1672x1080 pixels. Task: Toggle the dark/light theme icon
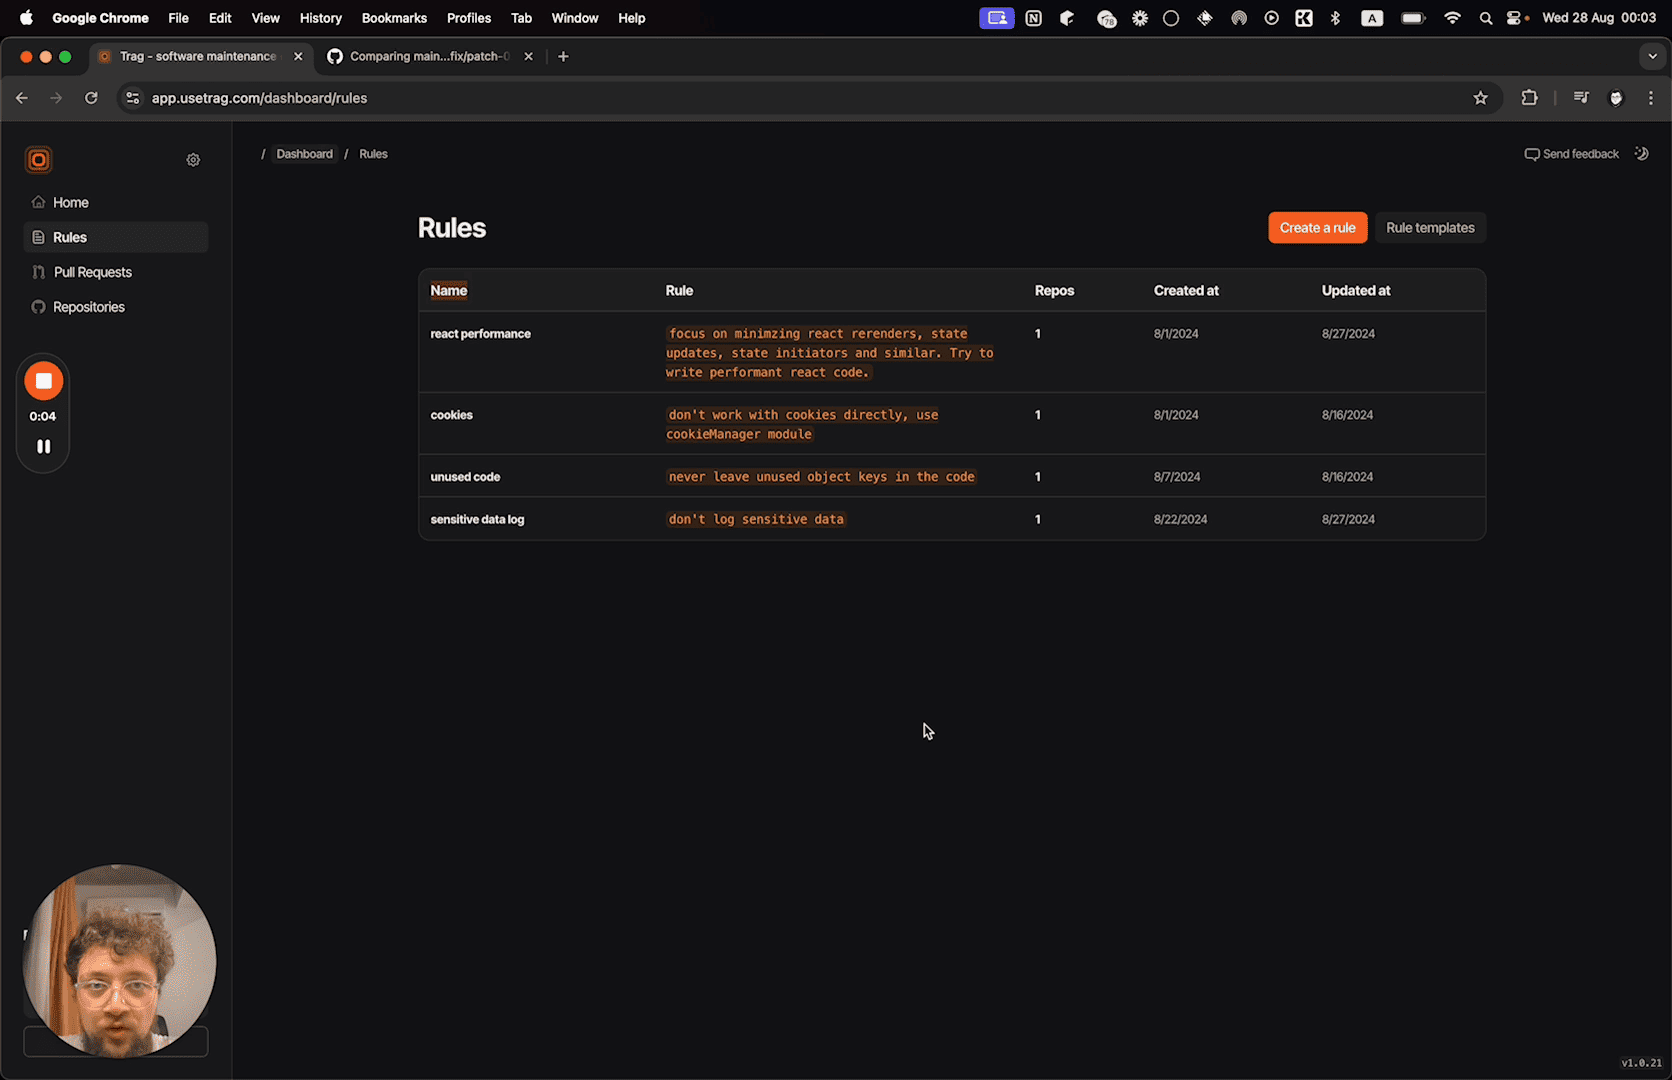1641,154
